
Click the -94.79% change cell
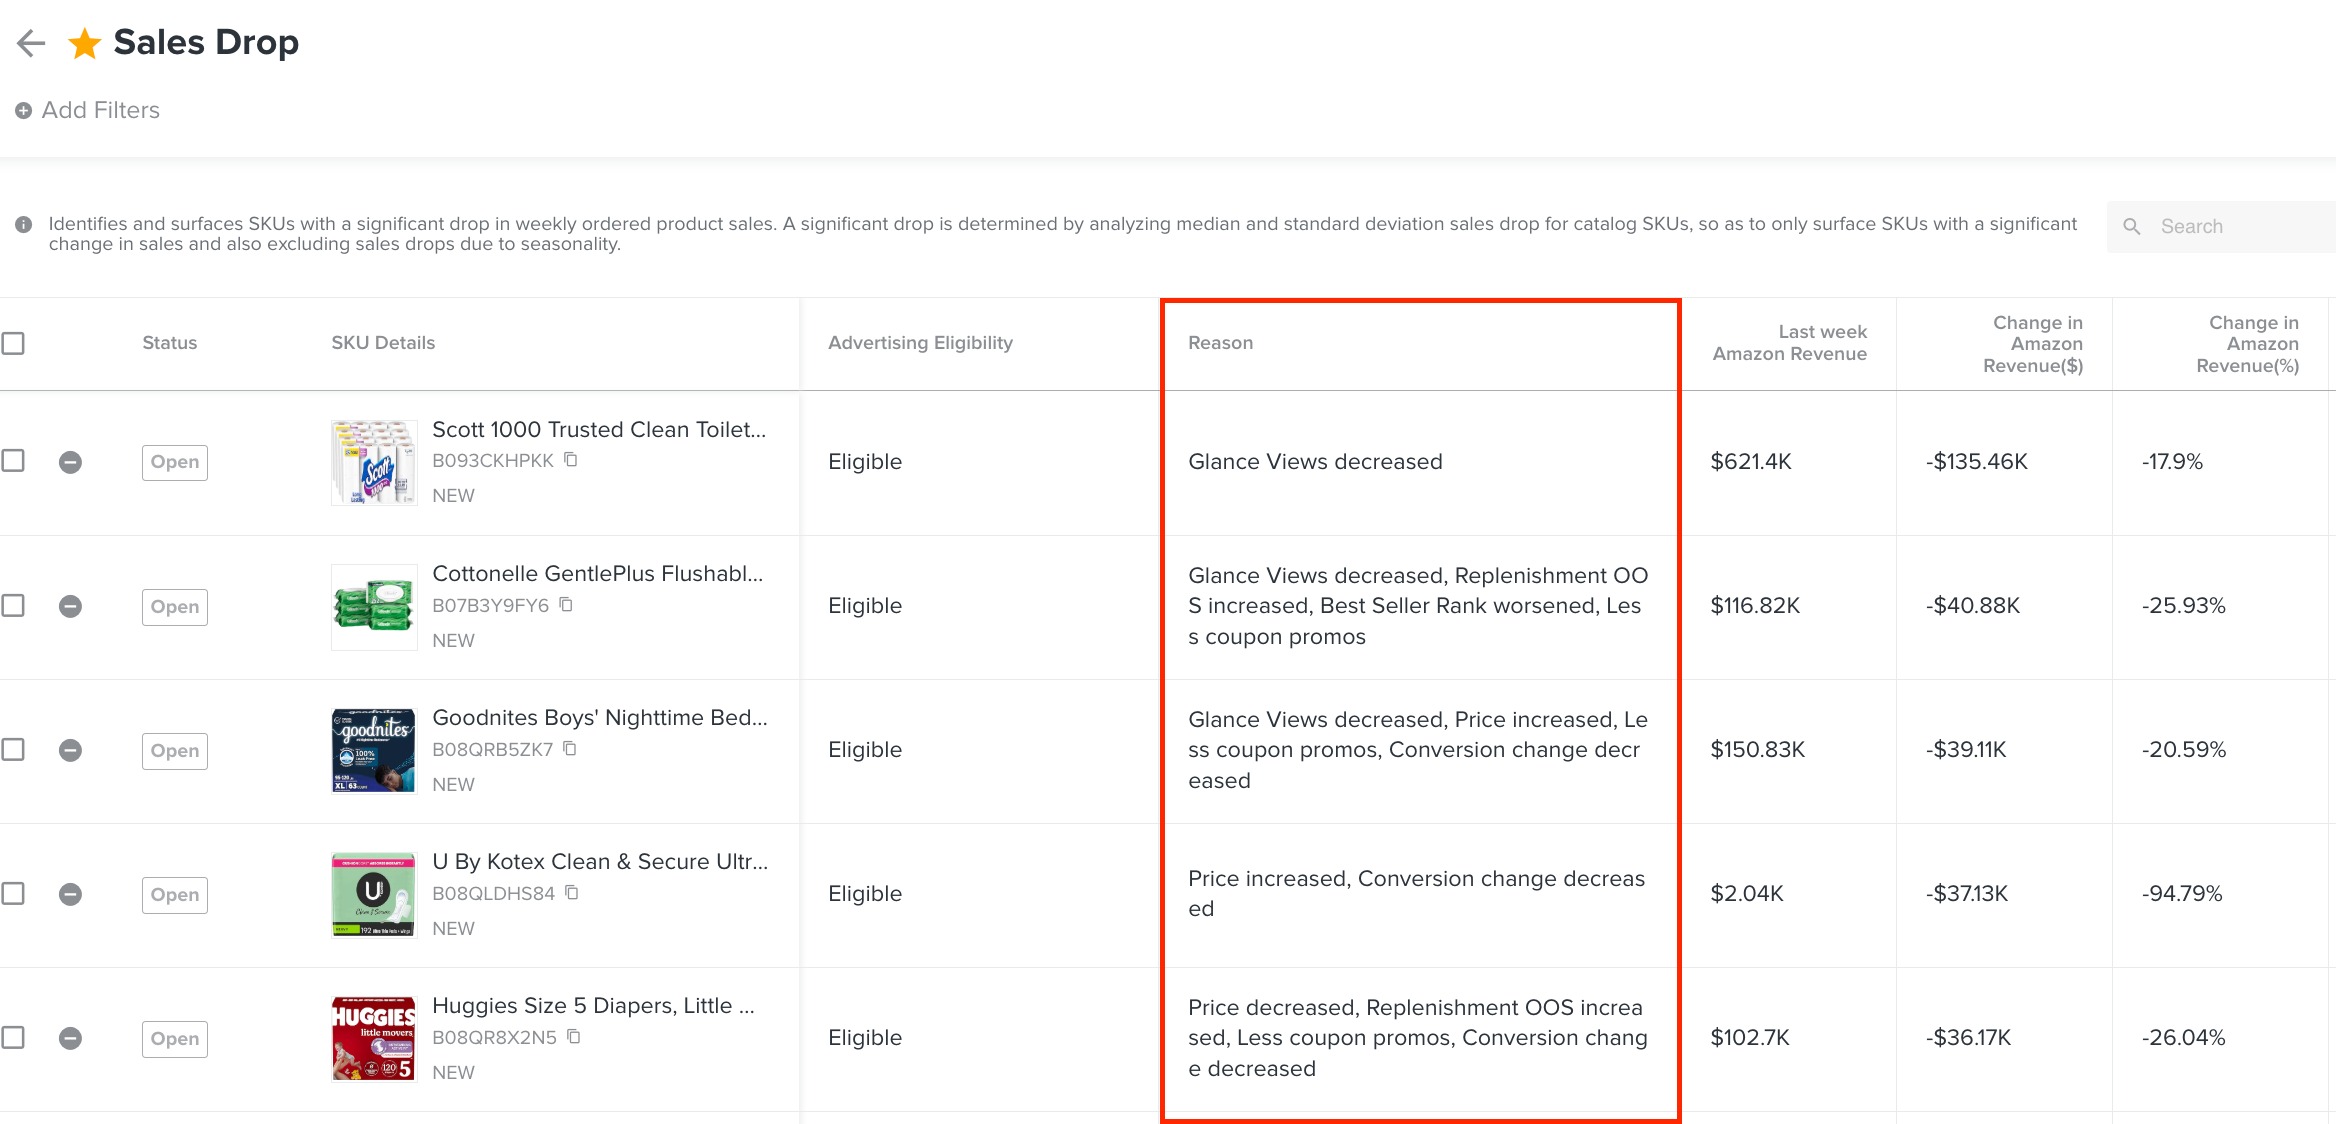tap(2181, 894)
